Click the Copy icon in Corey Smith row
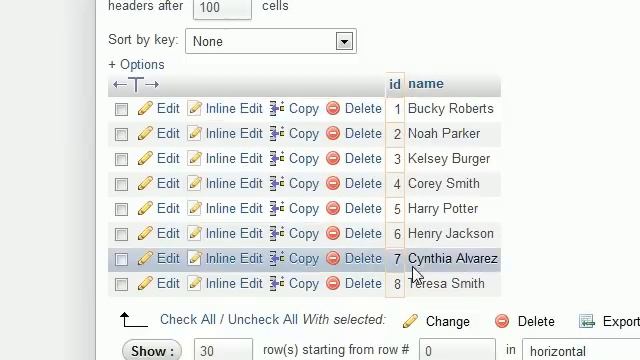640x360 pixels. 277,183
